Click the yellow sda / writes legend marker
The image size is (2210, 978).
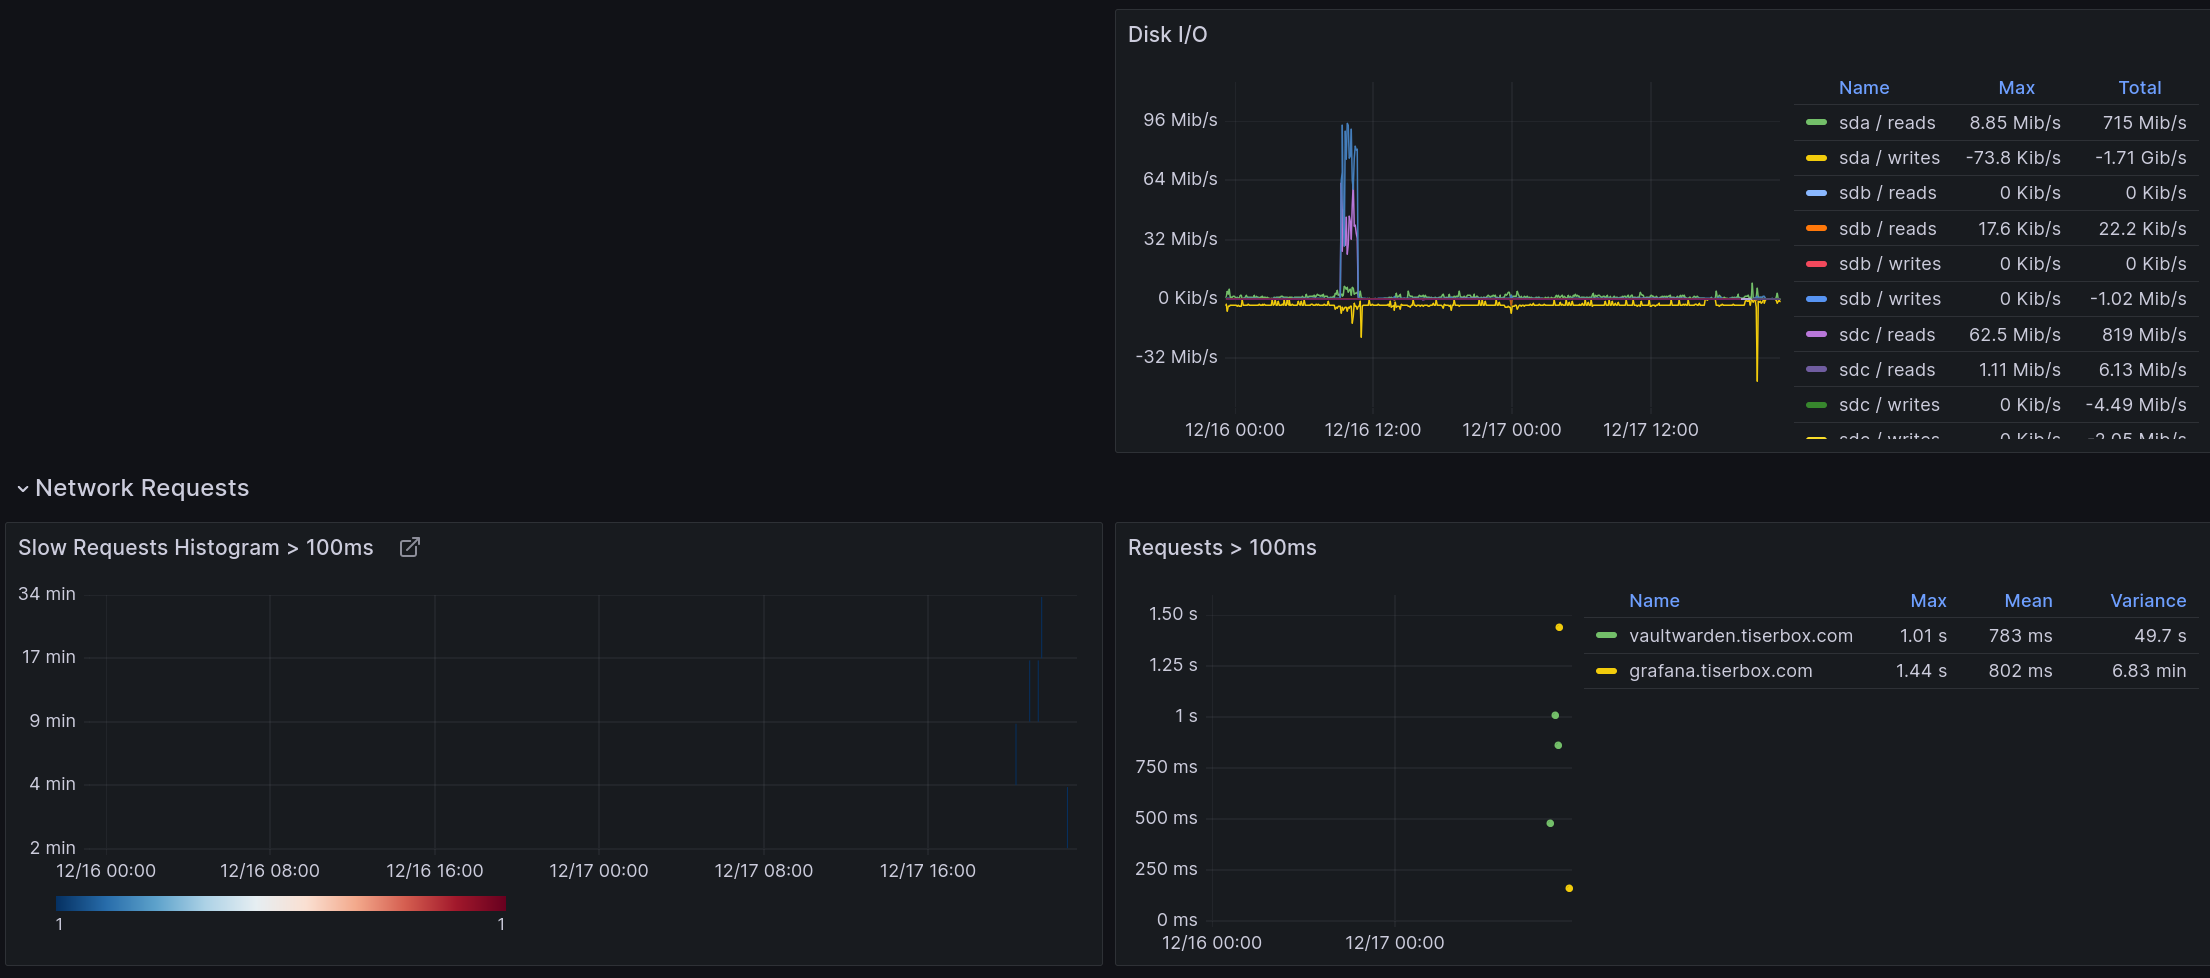(x=1817, y=157)
